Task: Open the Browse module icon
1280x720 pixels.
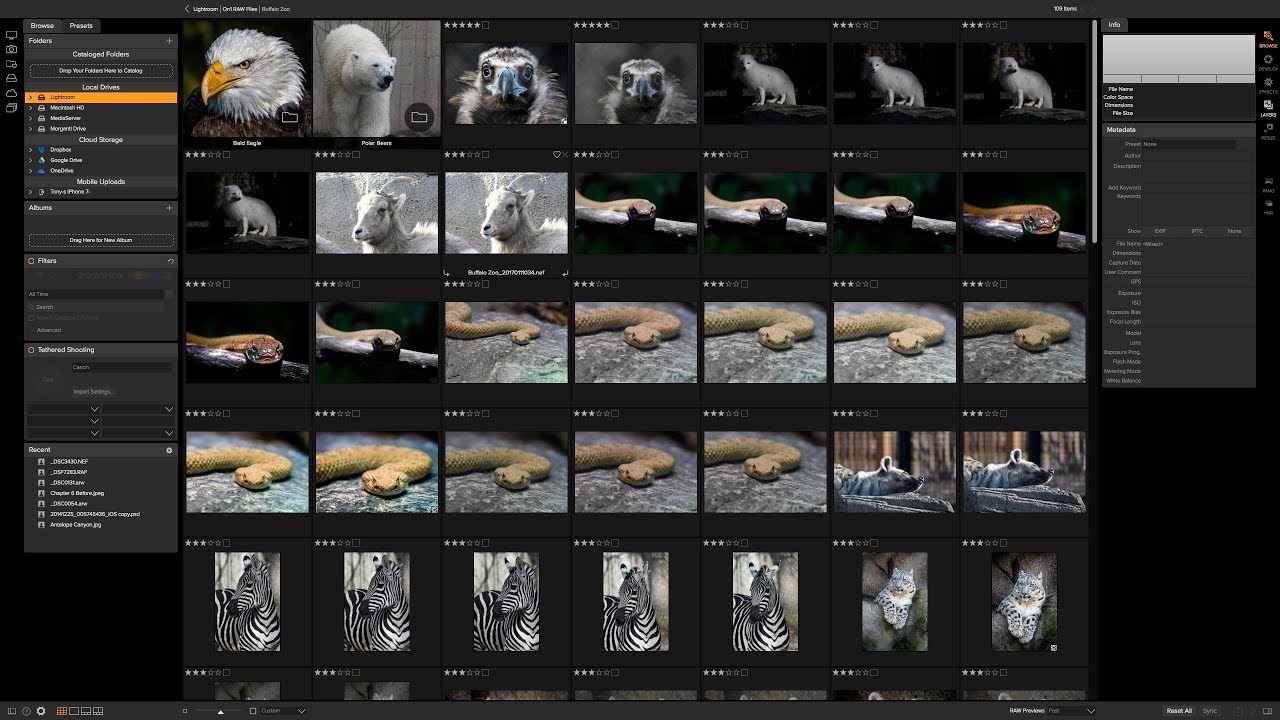Action: (1268, 38)
